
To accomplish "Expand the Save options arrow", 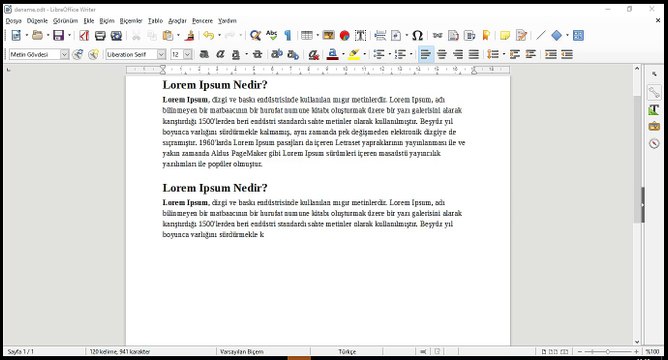I will point(69,35).
